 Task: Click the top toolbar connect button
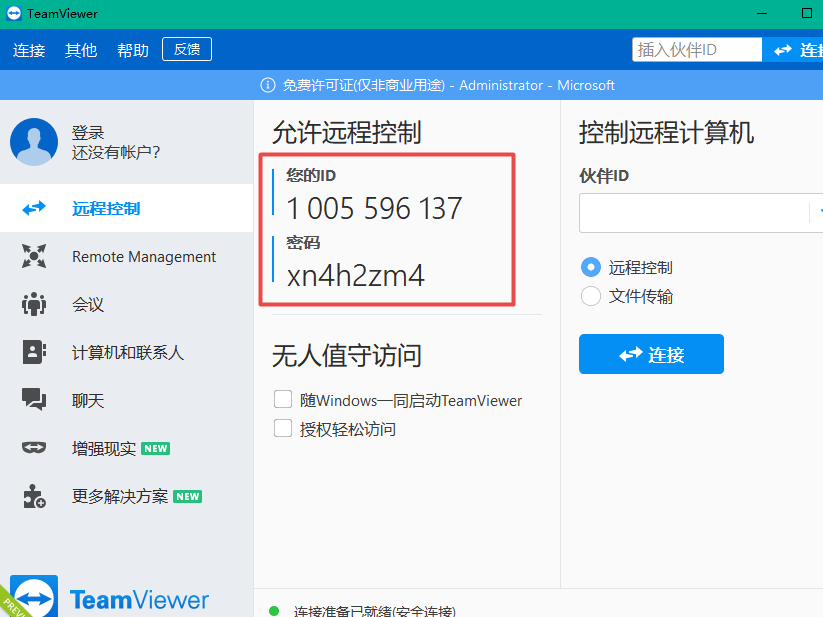(794, 50)
